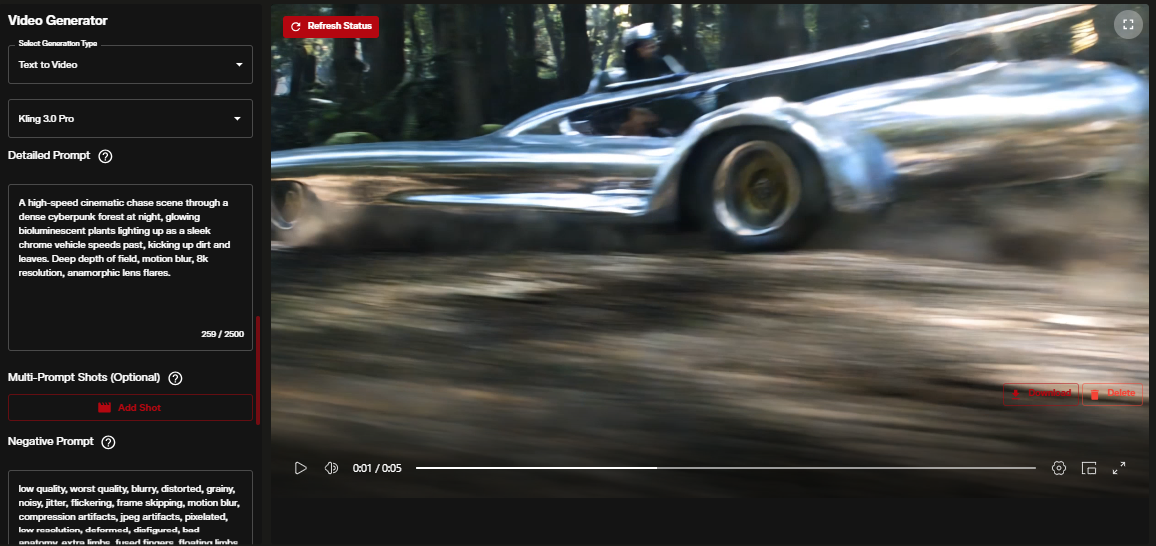
Task: Click into the Negative Prompt text area
Action: 130,508
